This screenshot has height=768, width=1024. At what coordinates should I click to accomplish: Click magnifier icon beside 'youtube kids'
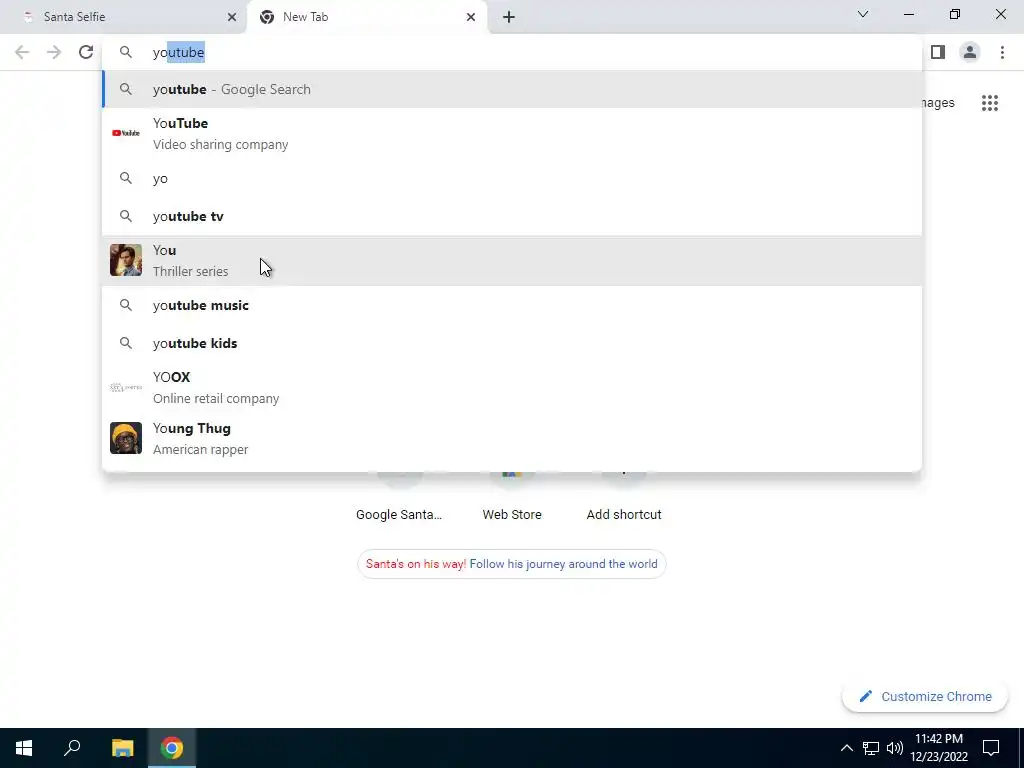(x=125, y=343)
